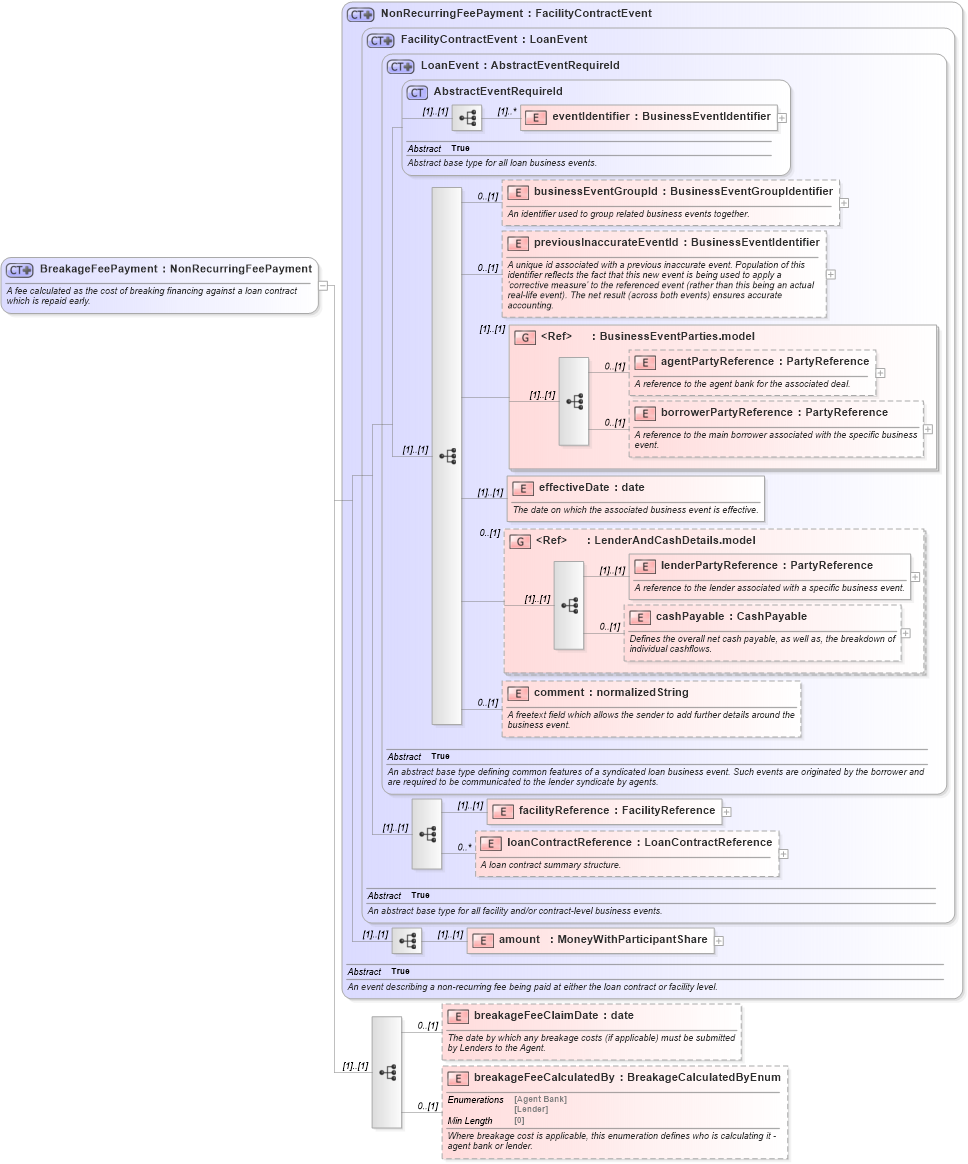Viewport: 968px width, 1164px height.
Task: Click the label 'NonRecurringFeePayment : FacilityContractEvent'
Action: [517, 13]
